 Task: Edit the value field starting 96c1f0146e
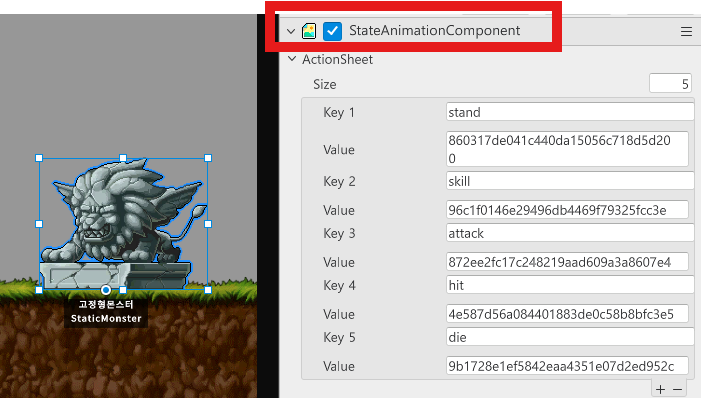(567, 210)
